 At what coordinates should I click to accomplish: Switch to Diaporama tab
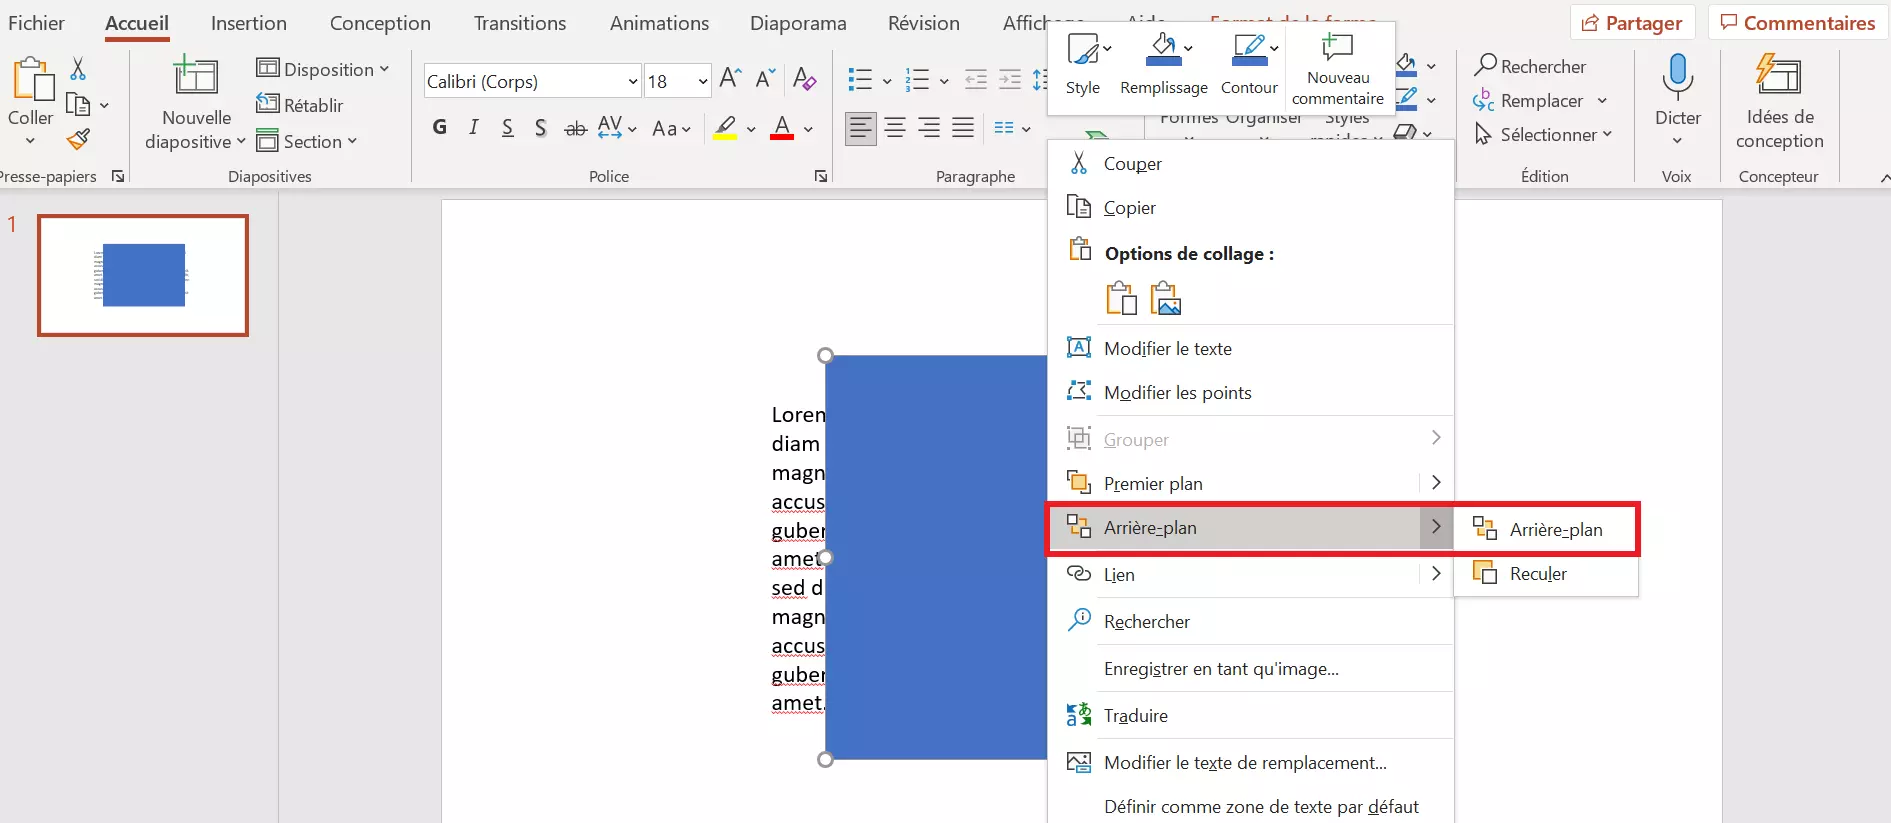[798, 23]
